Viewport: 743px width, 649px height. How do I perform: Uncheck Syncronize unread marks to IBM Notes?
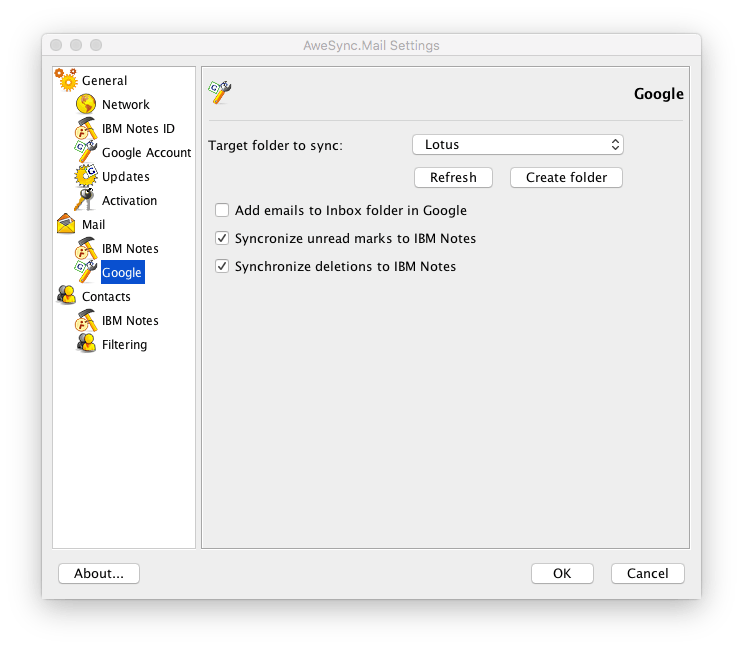(222, 239)
